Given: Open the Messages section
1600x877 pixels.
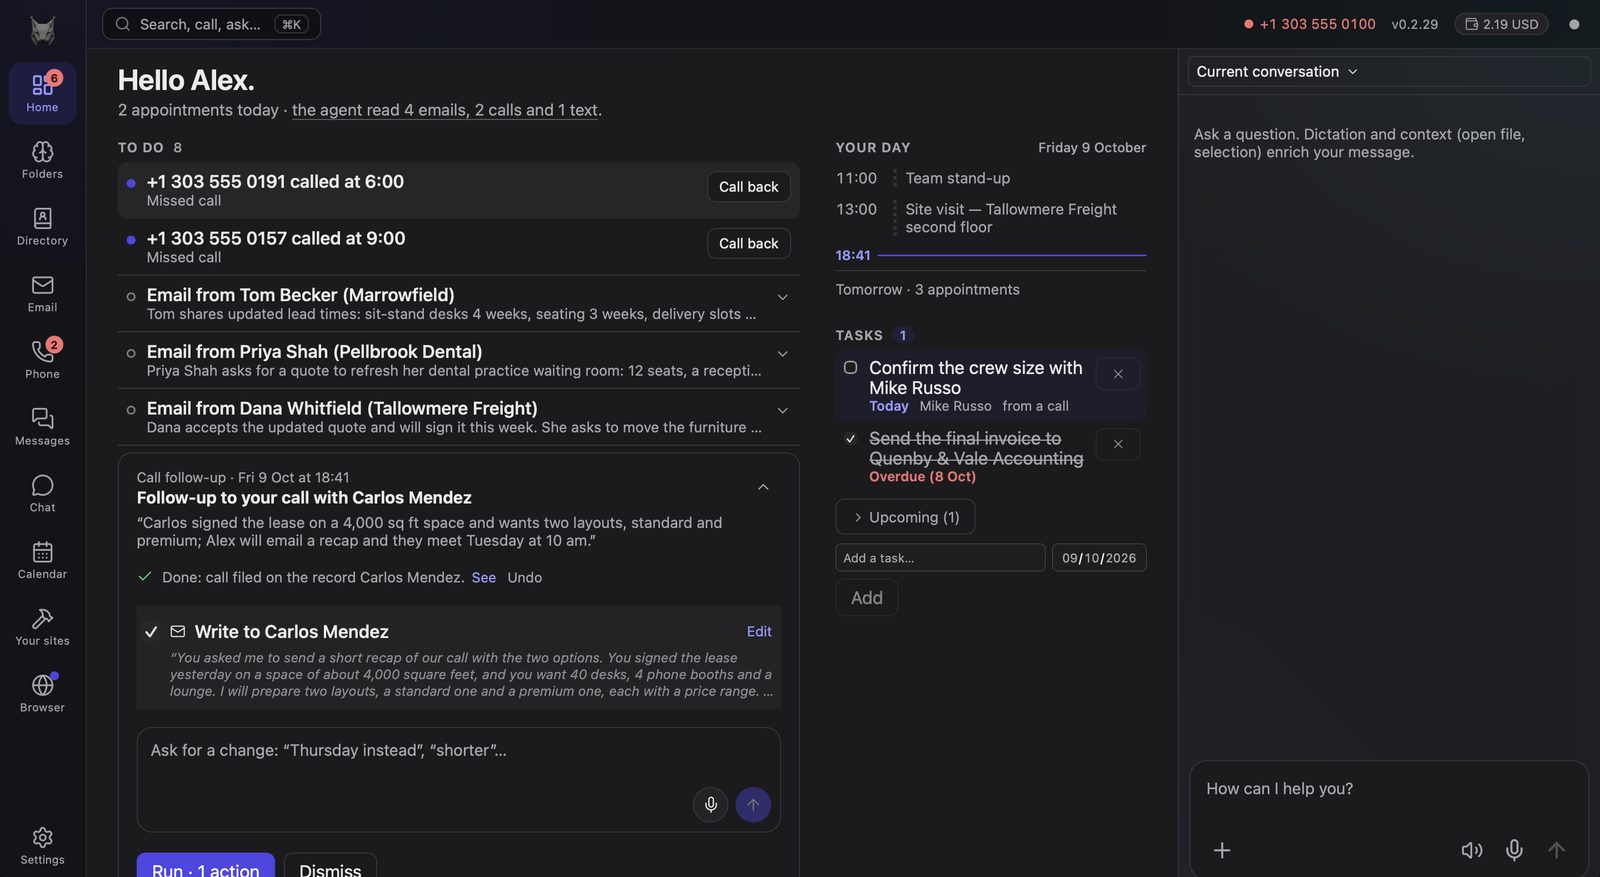Looking at the screenshot, I should pos(42,427).
